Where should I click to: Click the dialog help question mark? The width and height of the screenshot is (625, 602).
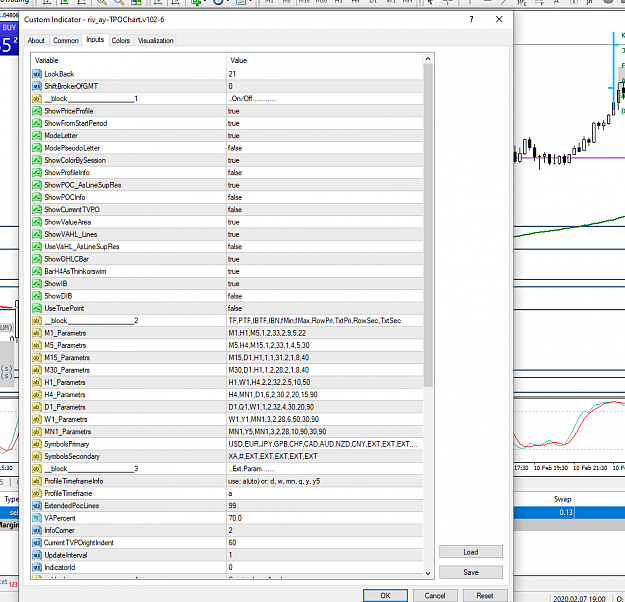[x=472, y=19]
